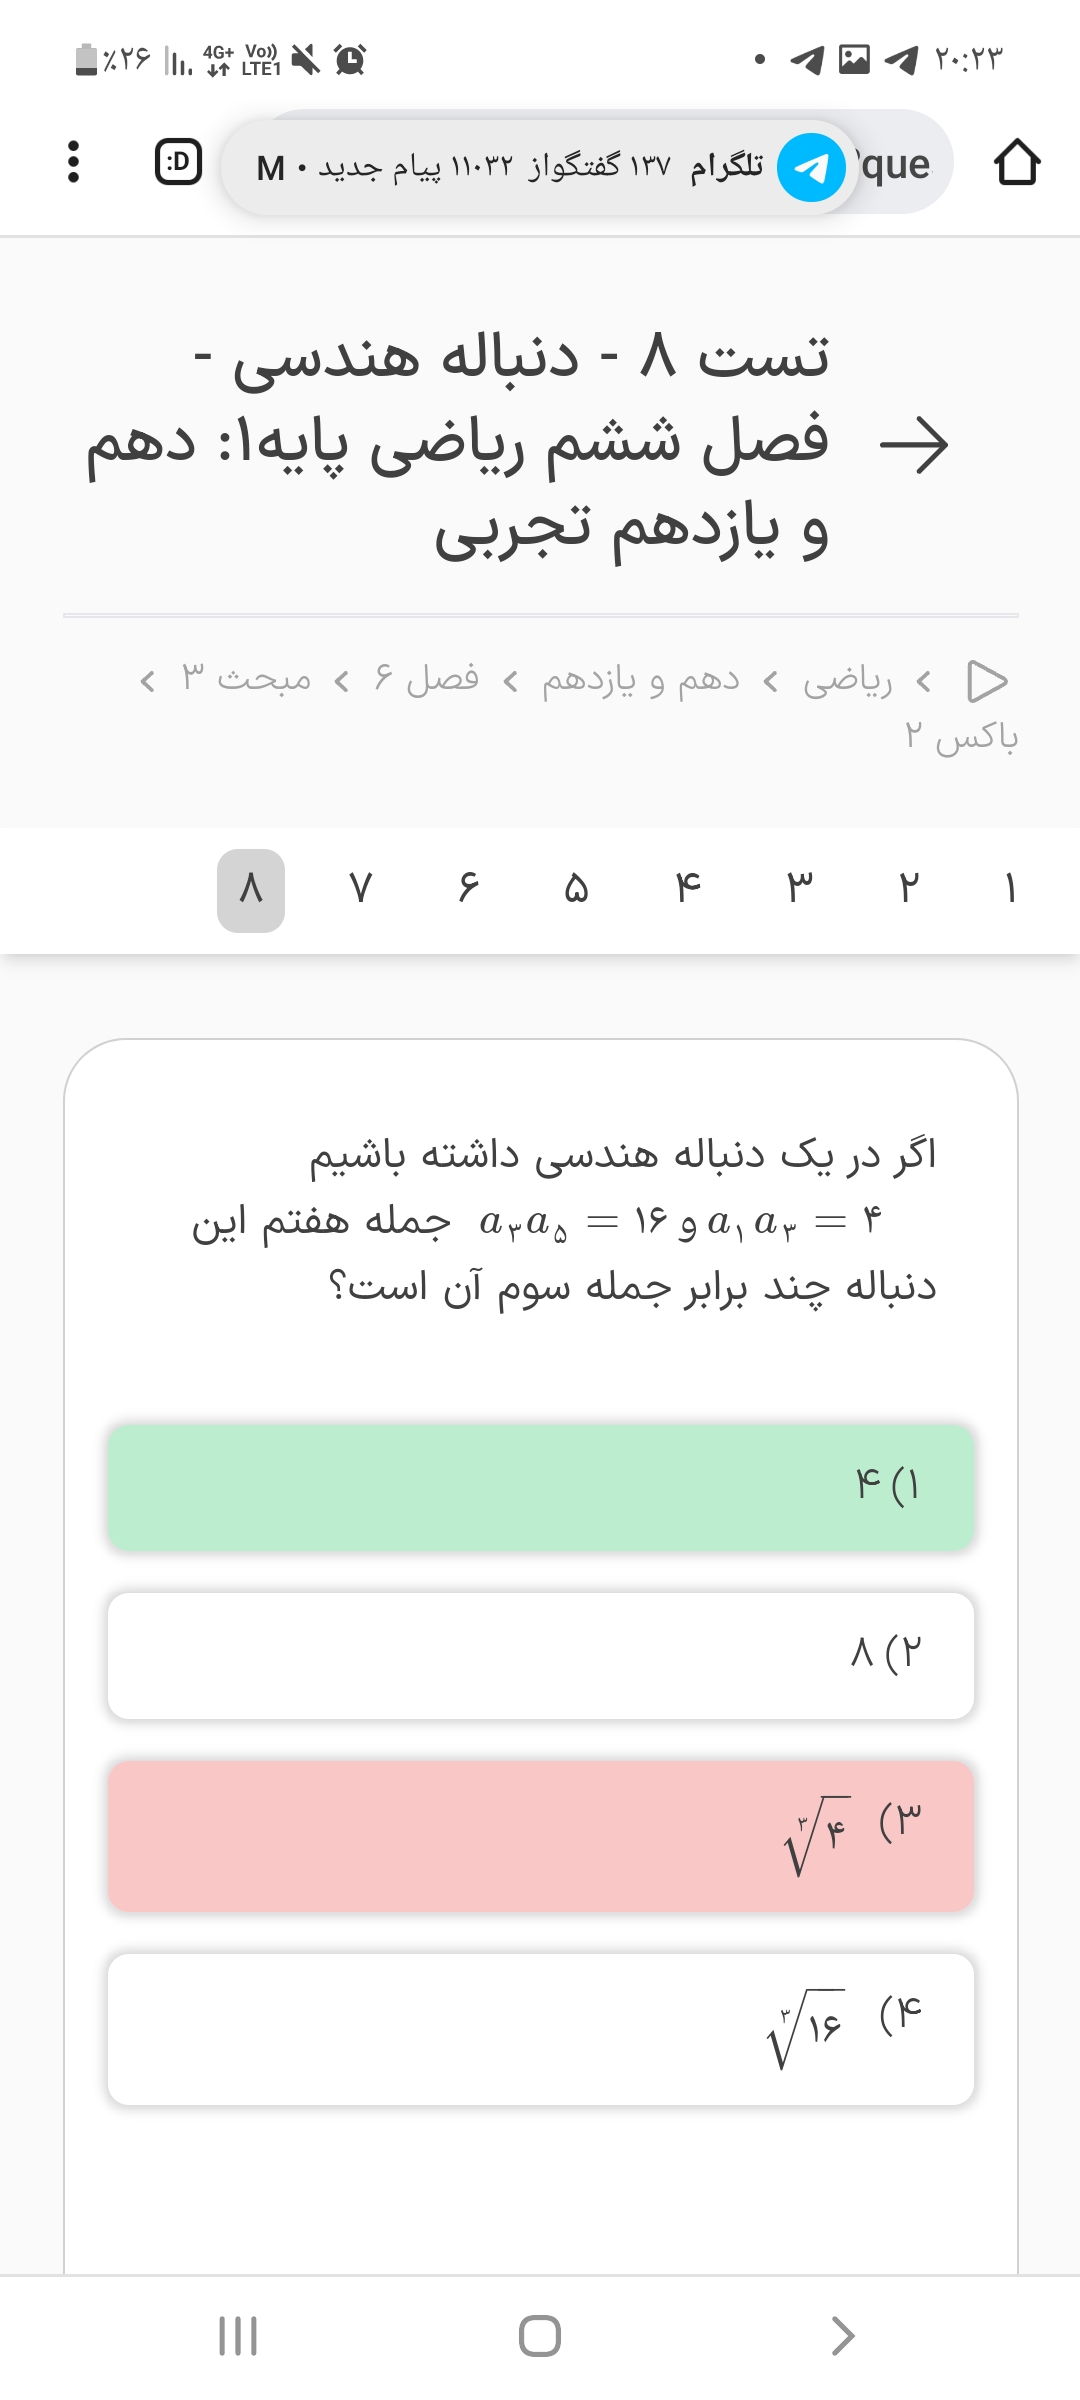Tap the Telegram notification icon

(x=811, y=167)
